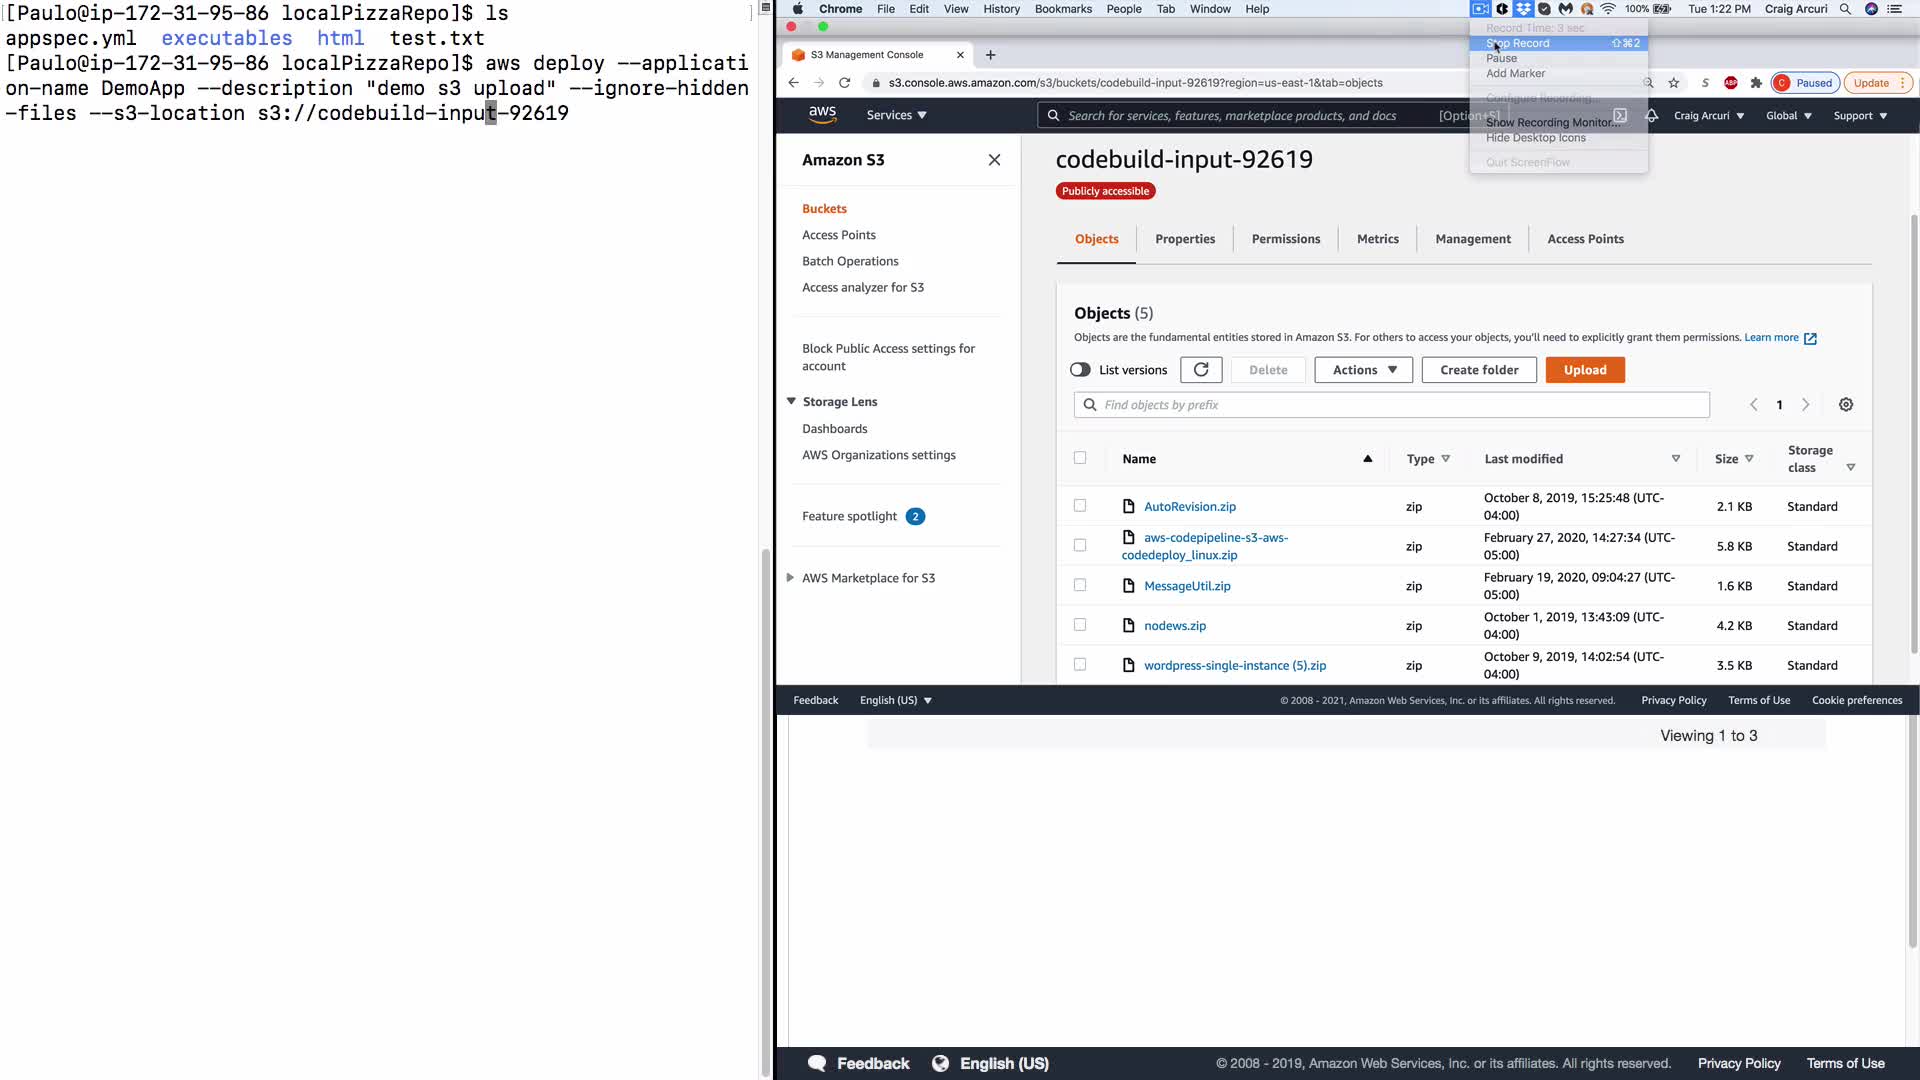Open macOS Spotlight search icon
The image size is (1920, 1080).
[x=1845, y=9]
